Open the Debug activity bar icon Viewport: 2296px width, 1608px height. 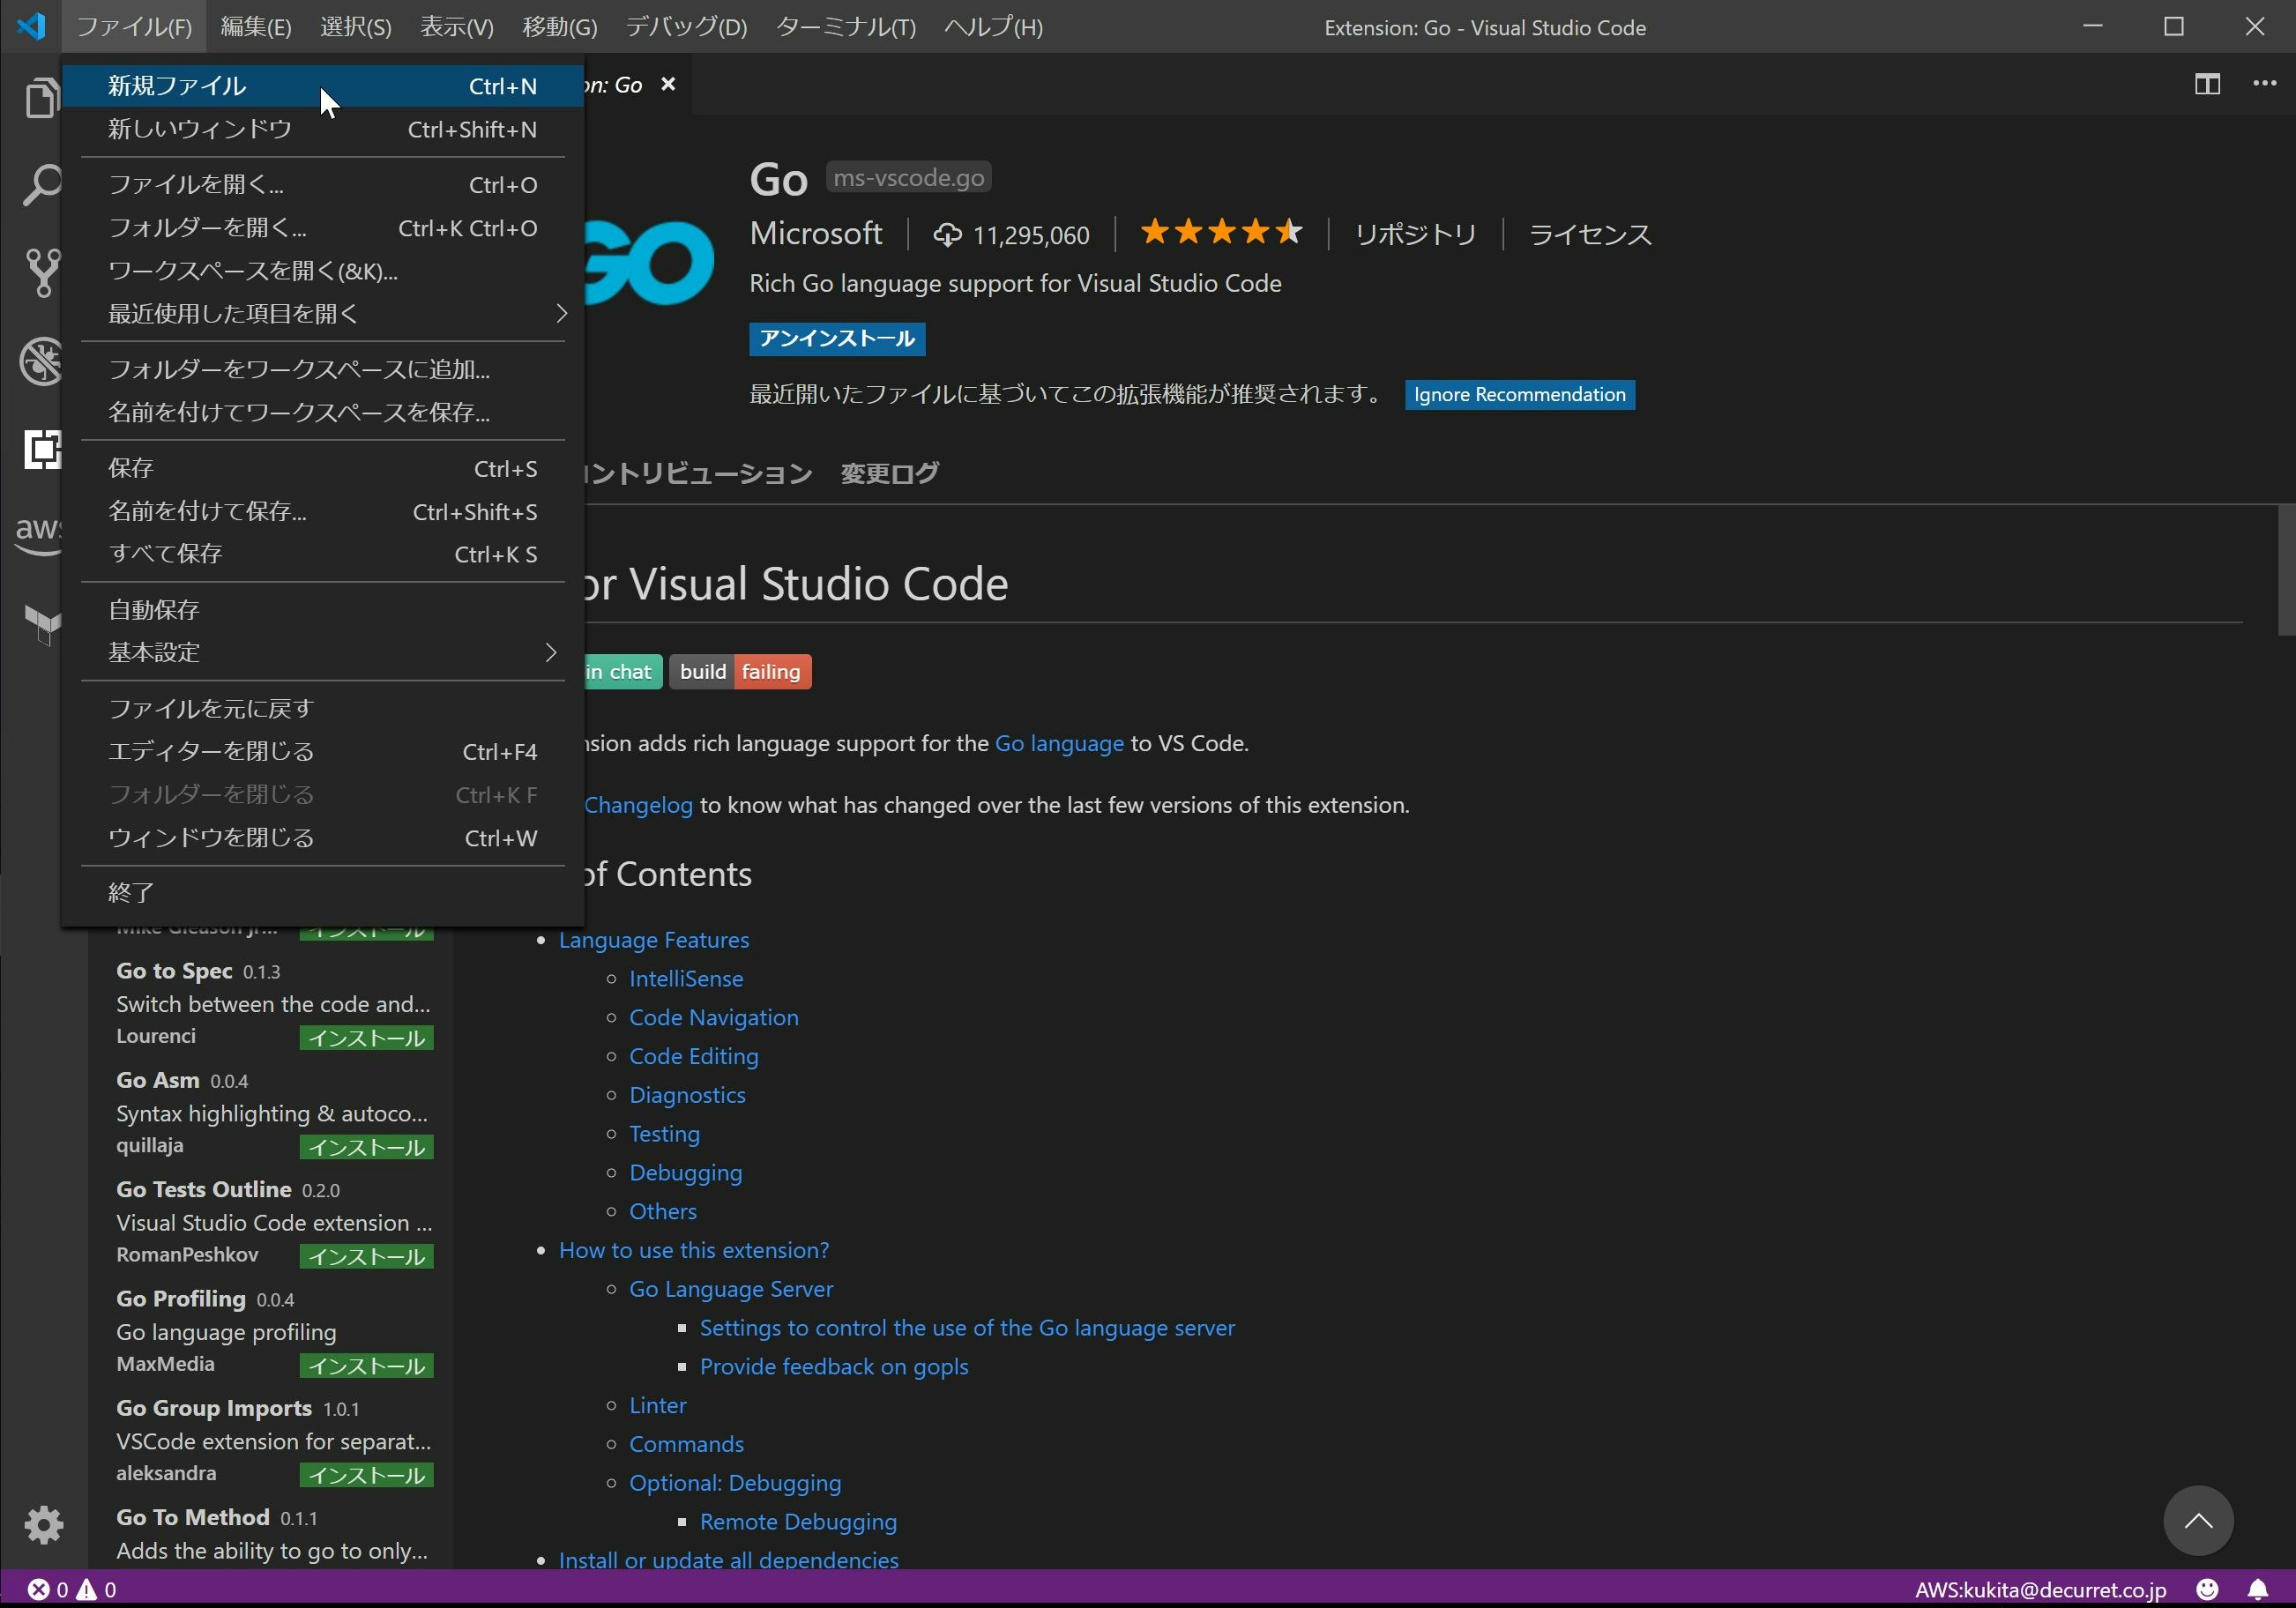click(42, 360)
